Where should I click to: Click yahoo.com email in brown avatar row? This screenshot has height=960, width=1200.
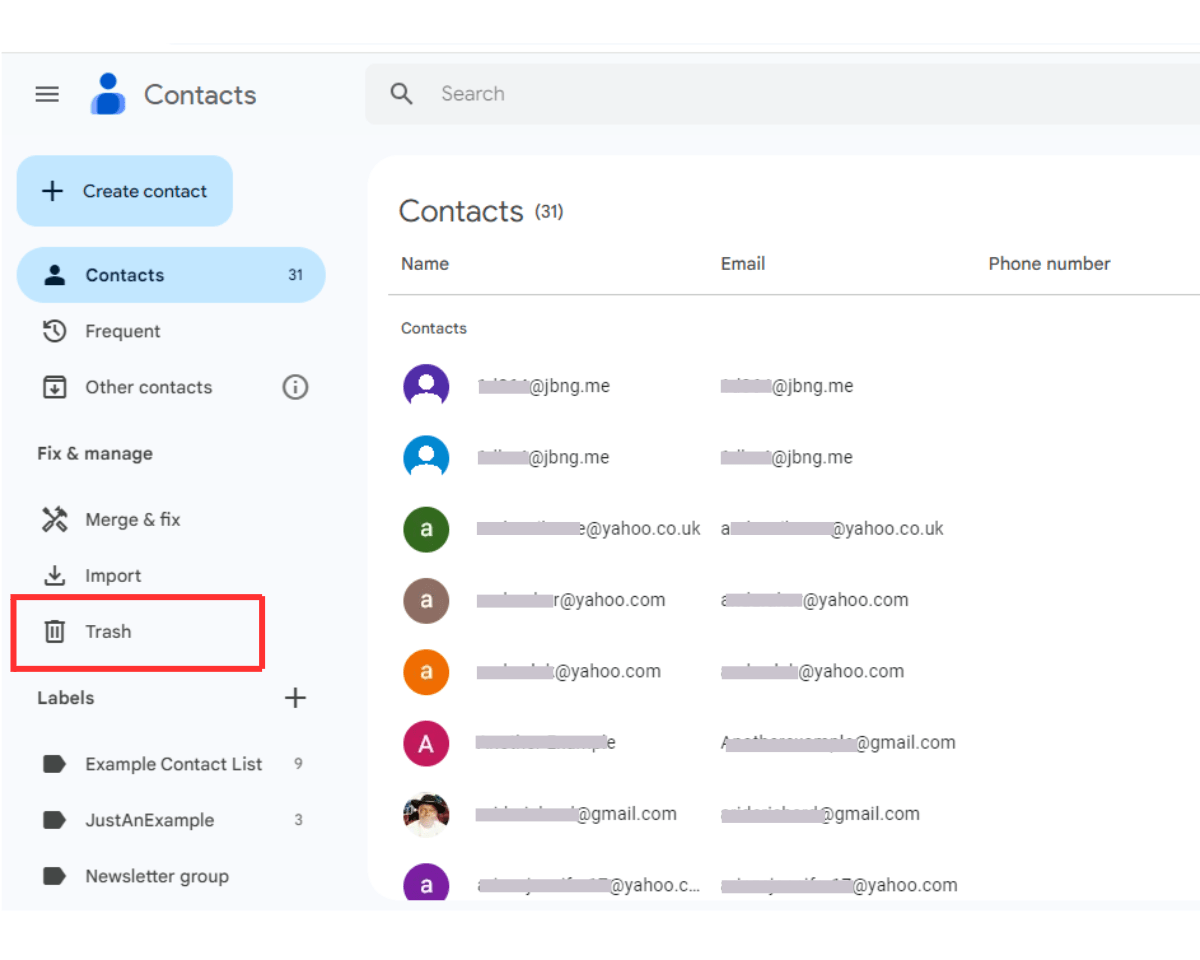815,600
